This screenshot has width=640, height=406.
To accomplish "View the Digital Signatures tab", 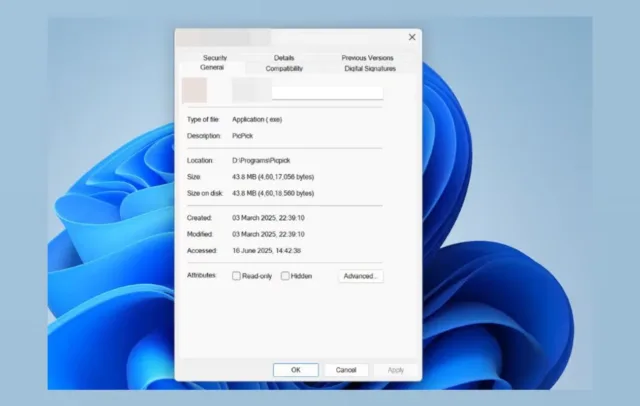I will (370, 69).
